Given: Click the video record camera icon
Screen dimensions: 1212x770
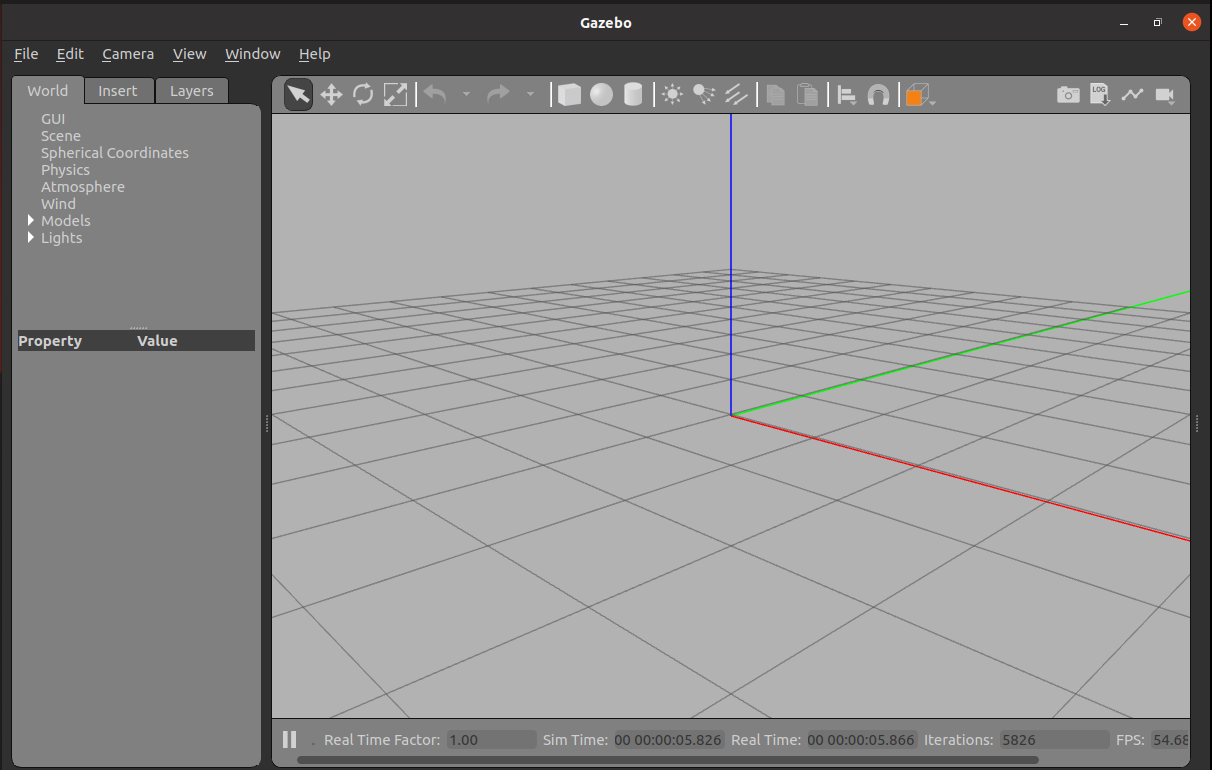Looking at the screenshot, I should click(x=1165, y=95).
